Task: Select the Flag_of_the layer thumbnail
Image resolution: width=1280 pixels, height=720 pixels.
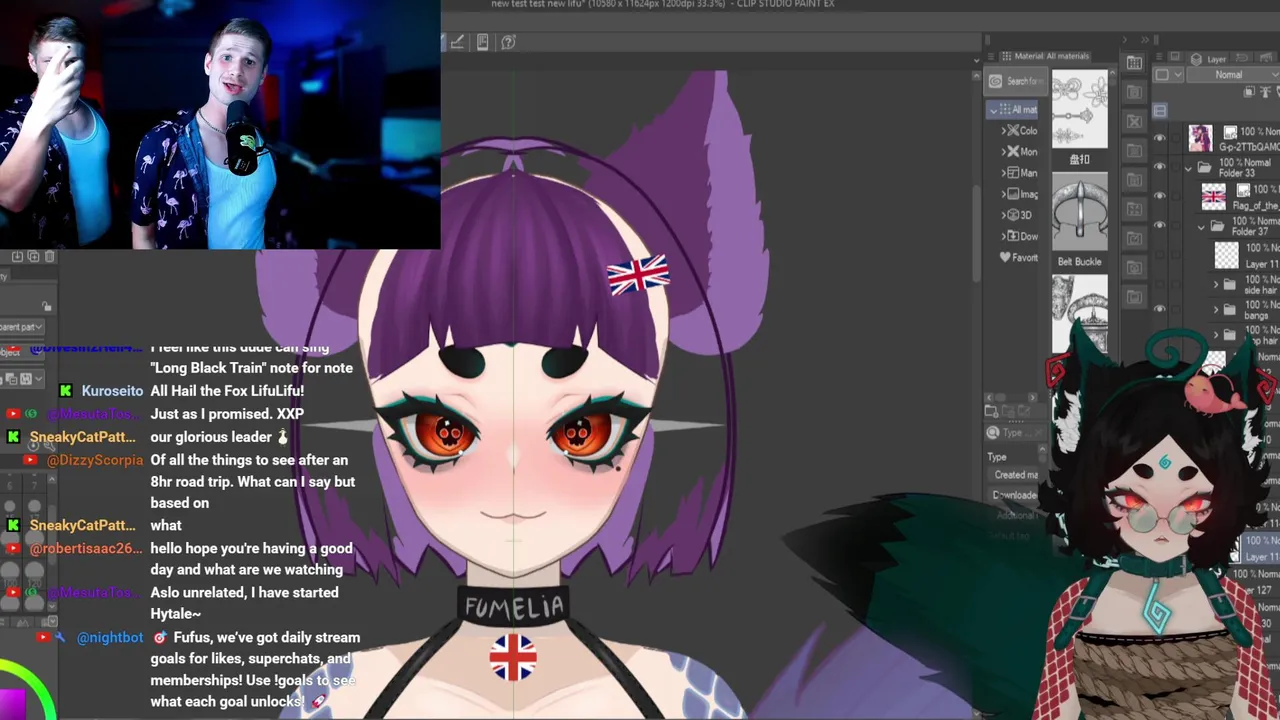Action: (x=1214, y=196)
